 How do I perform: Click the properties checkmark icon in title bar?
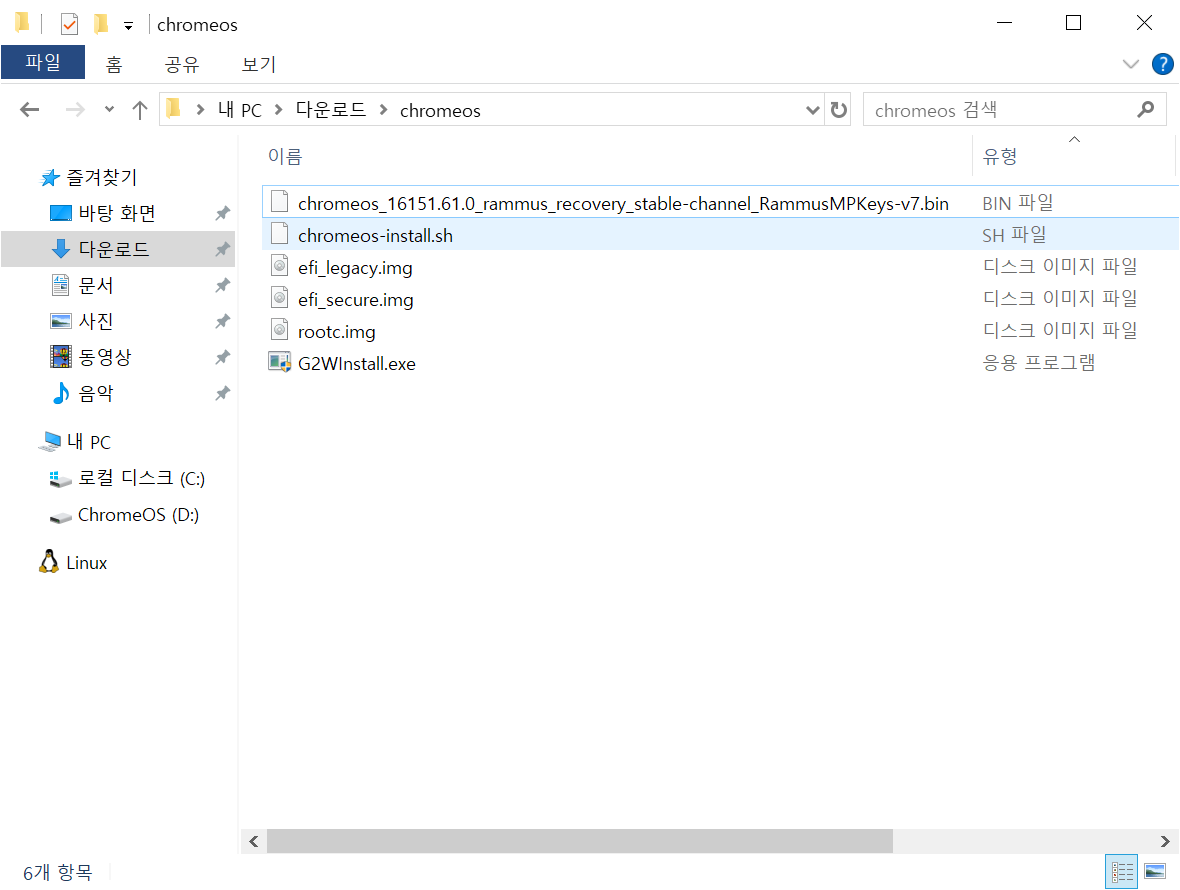tap(69, 24)
